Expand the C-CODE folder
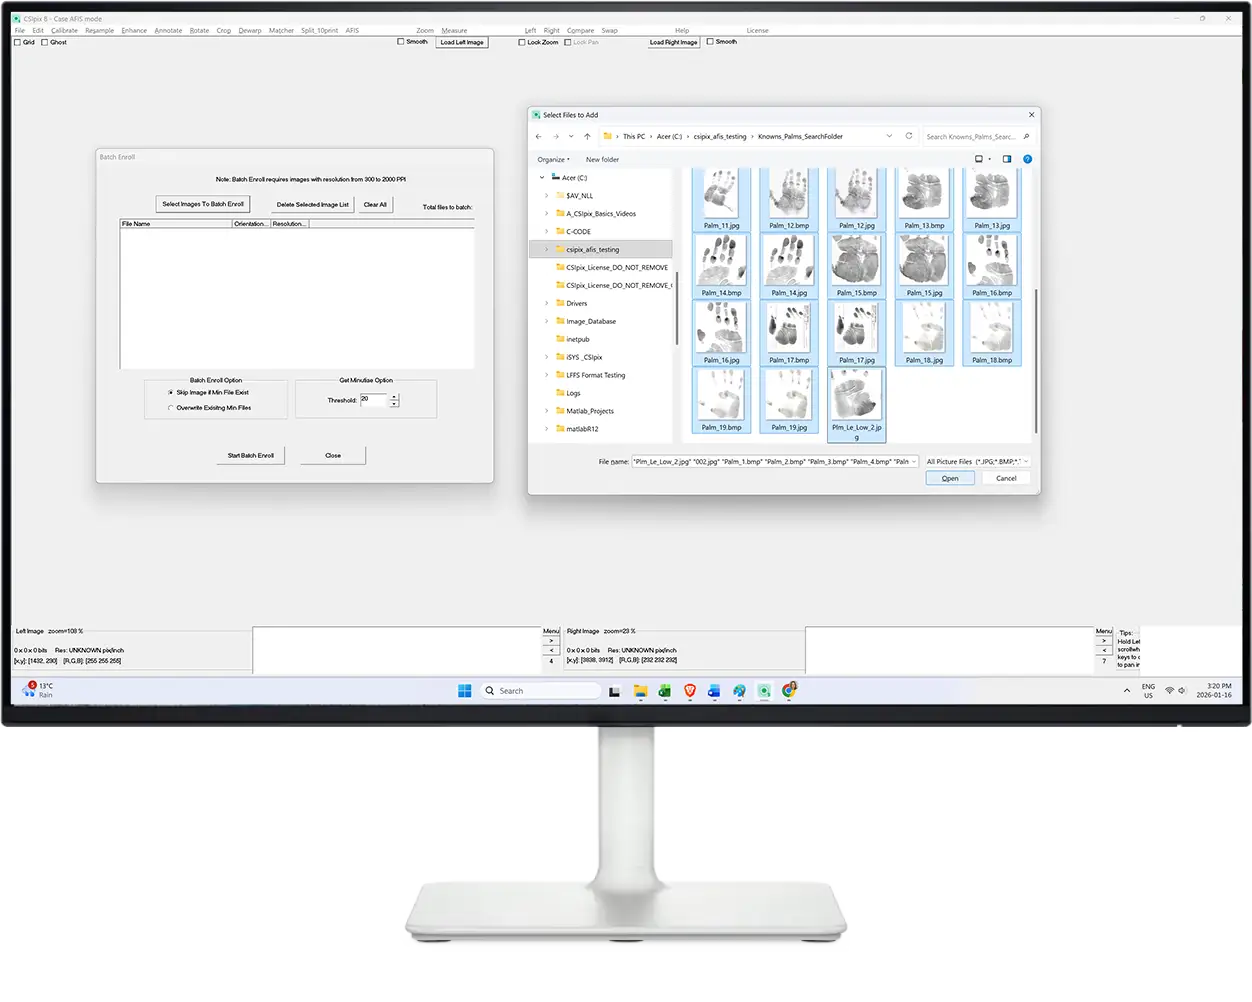1252x1002 pixels. tap(547, 232)
